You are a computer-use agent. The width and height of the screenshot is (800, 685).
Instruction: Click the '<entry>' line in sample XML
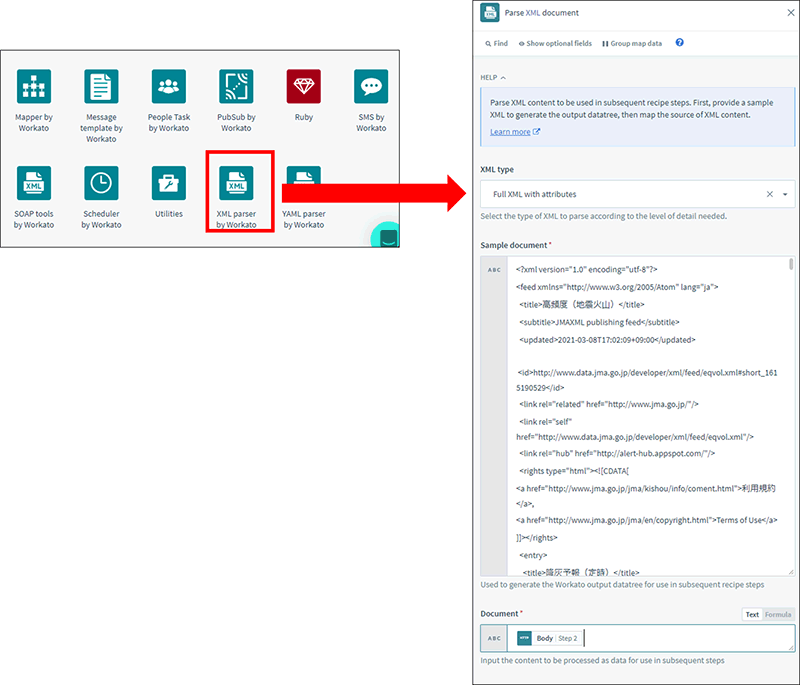tap(533, 555)
